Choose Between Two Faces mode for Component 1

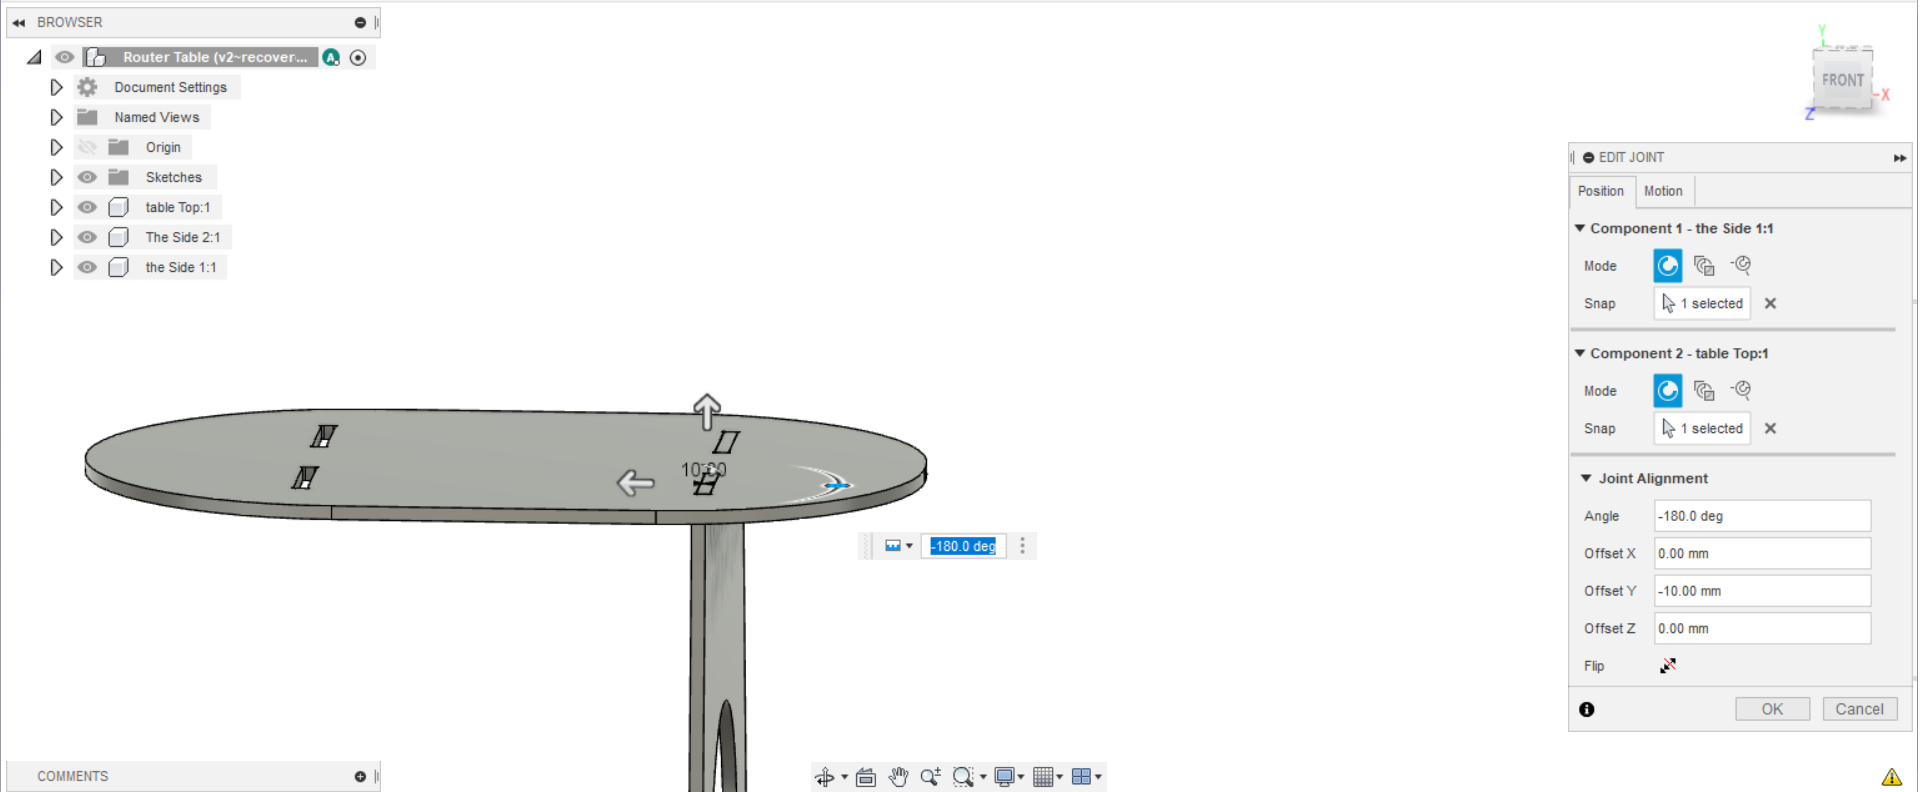(x=1705, y=266)
